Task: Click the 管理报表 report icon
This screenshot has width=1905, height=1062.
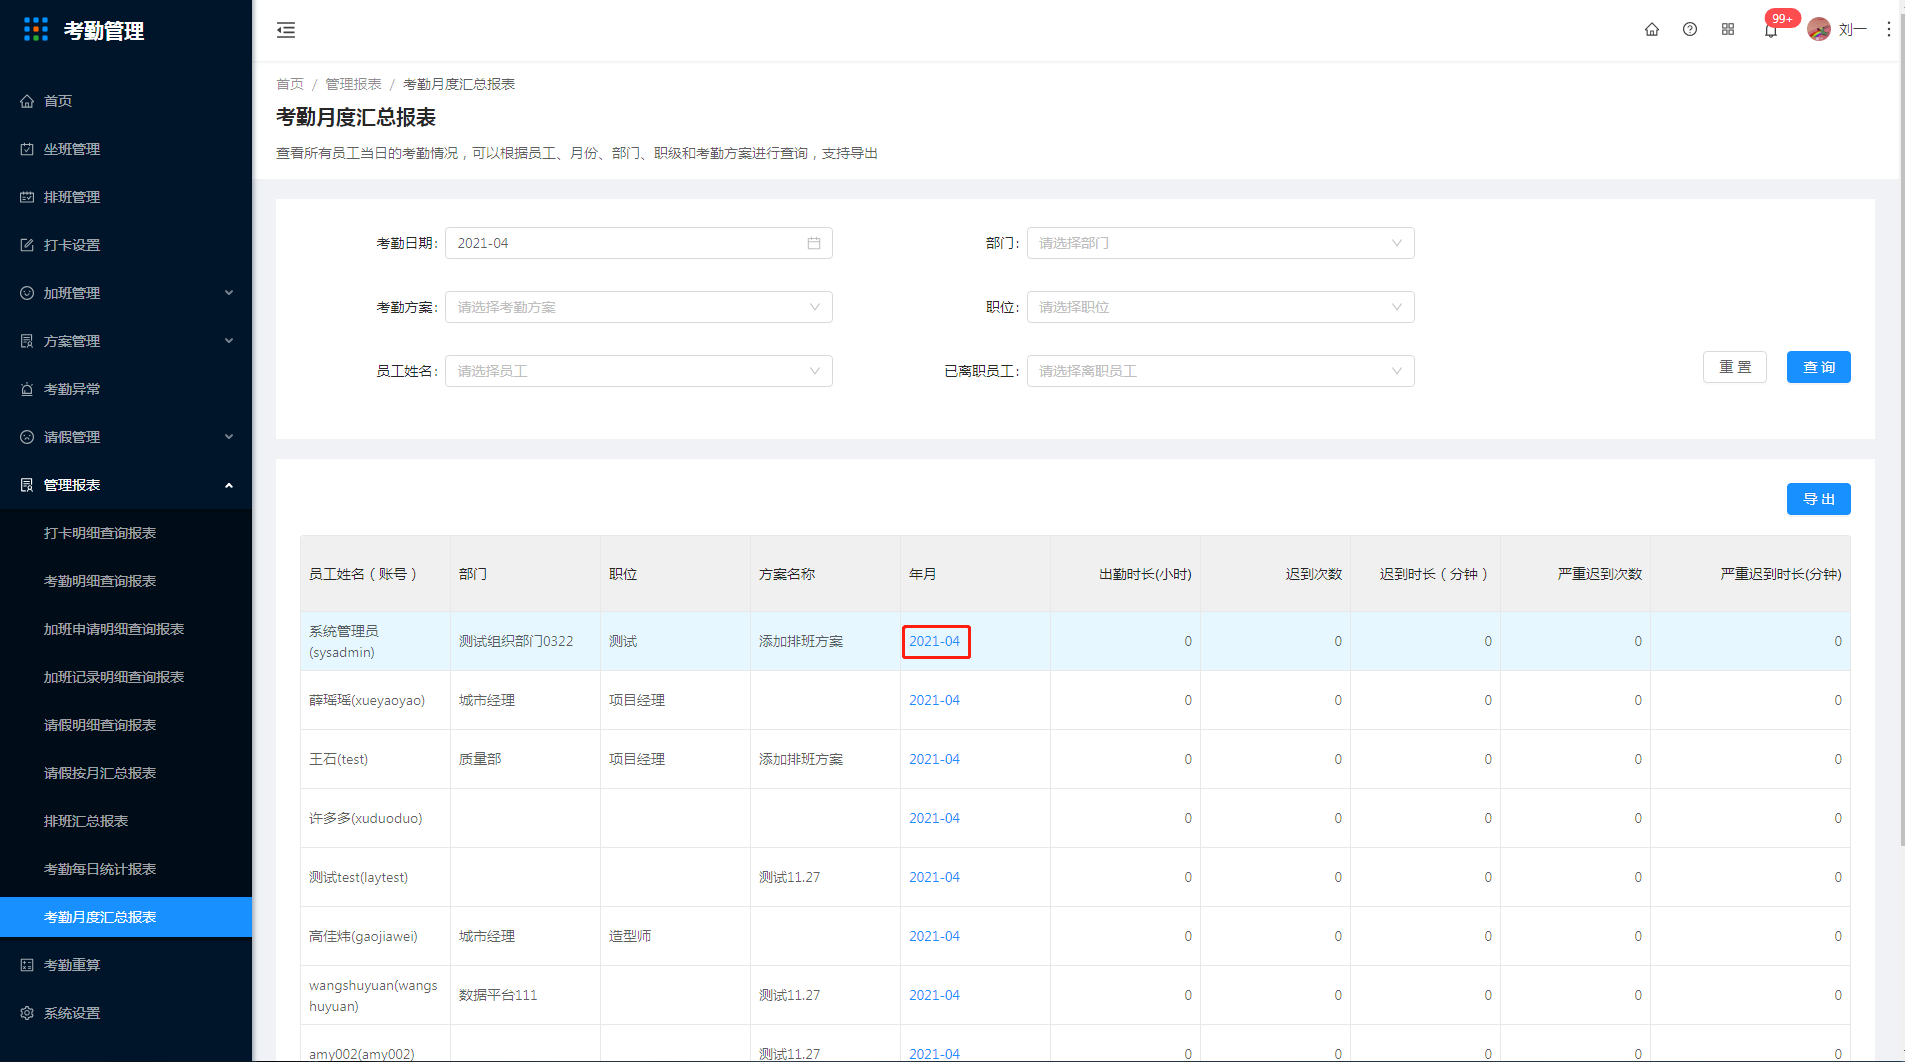Action: click(x=27, y=485)
